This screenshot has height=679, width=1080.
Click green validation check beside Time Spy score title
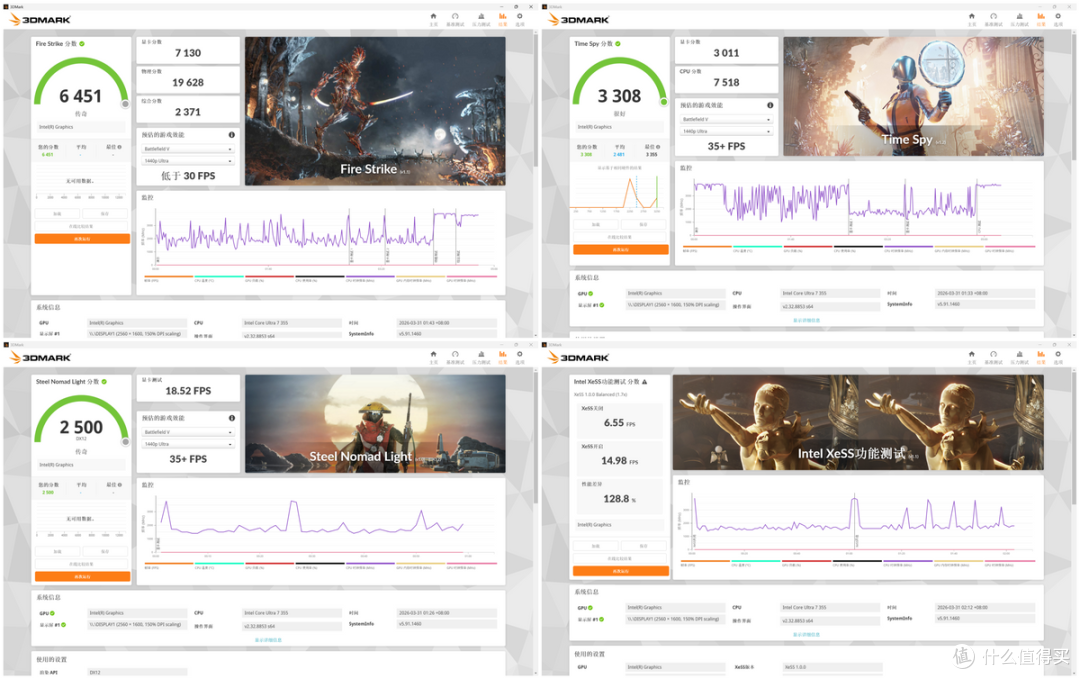click(618, 43)
